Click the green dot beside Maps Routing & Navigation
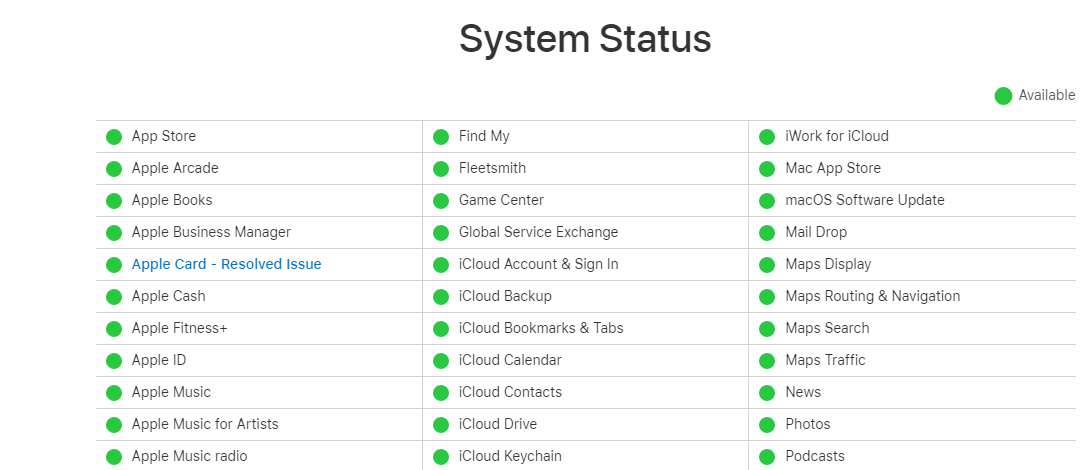This screenshot has height=470, width=1082. click(x=767, y=297)
